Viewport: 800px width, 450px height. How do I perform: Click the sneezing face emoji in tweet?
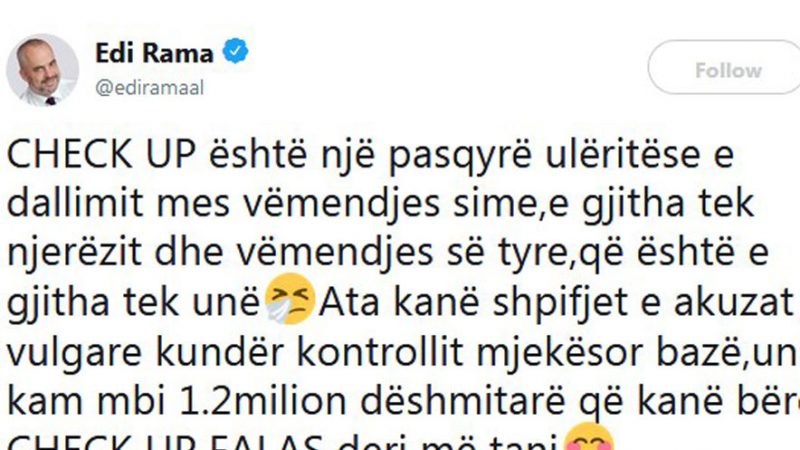pyautogui.click(x=290, y=299)
